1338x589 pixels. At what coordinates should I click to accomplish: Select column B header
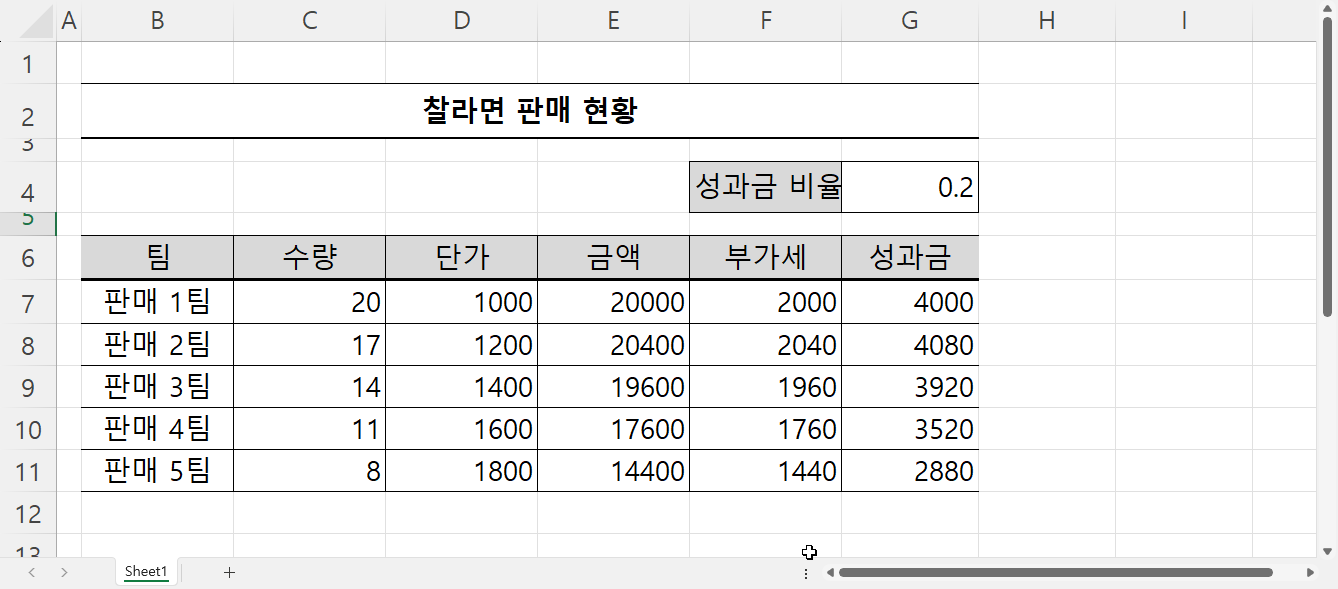pos(157,21)
